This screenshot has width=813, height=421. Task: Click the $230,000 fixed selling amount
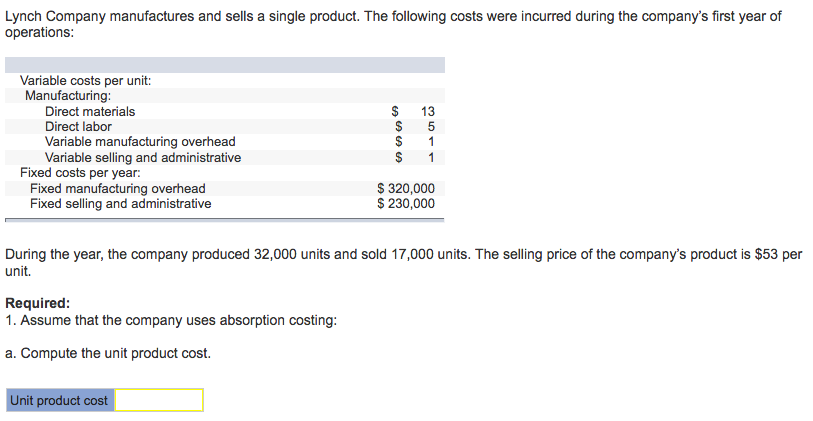click(406, 203)
